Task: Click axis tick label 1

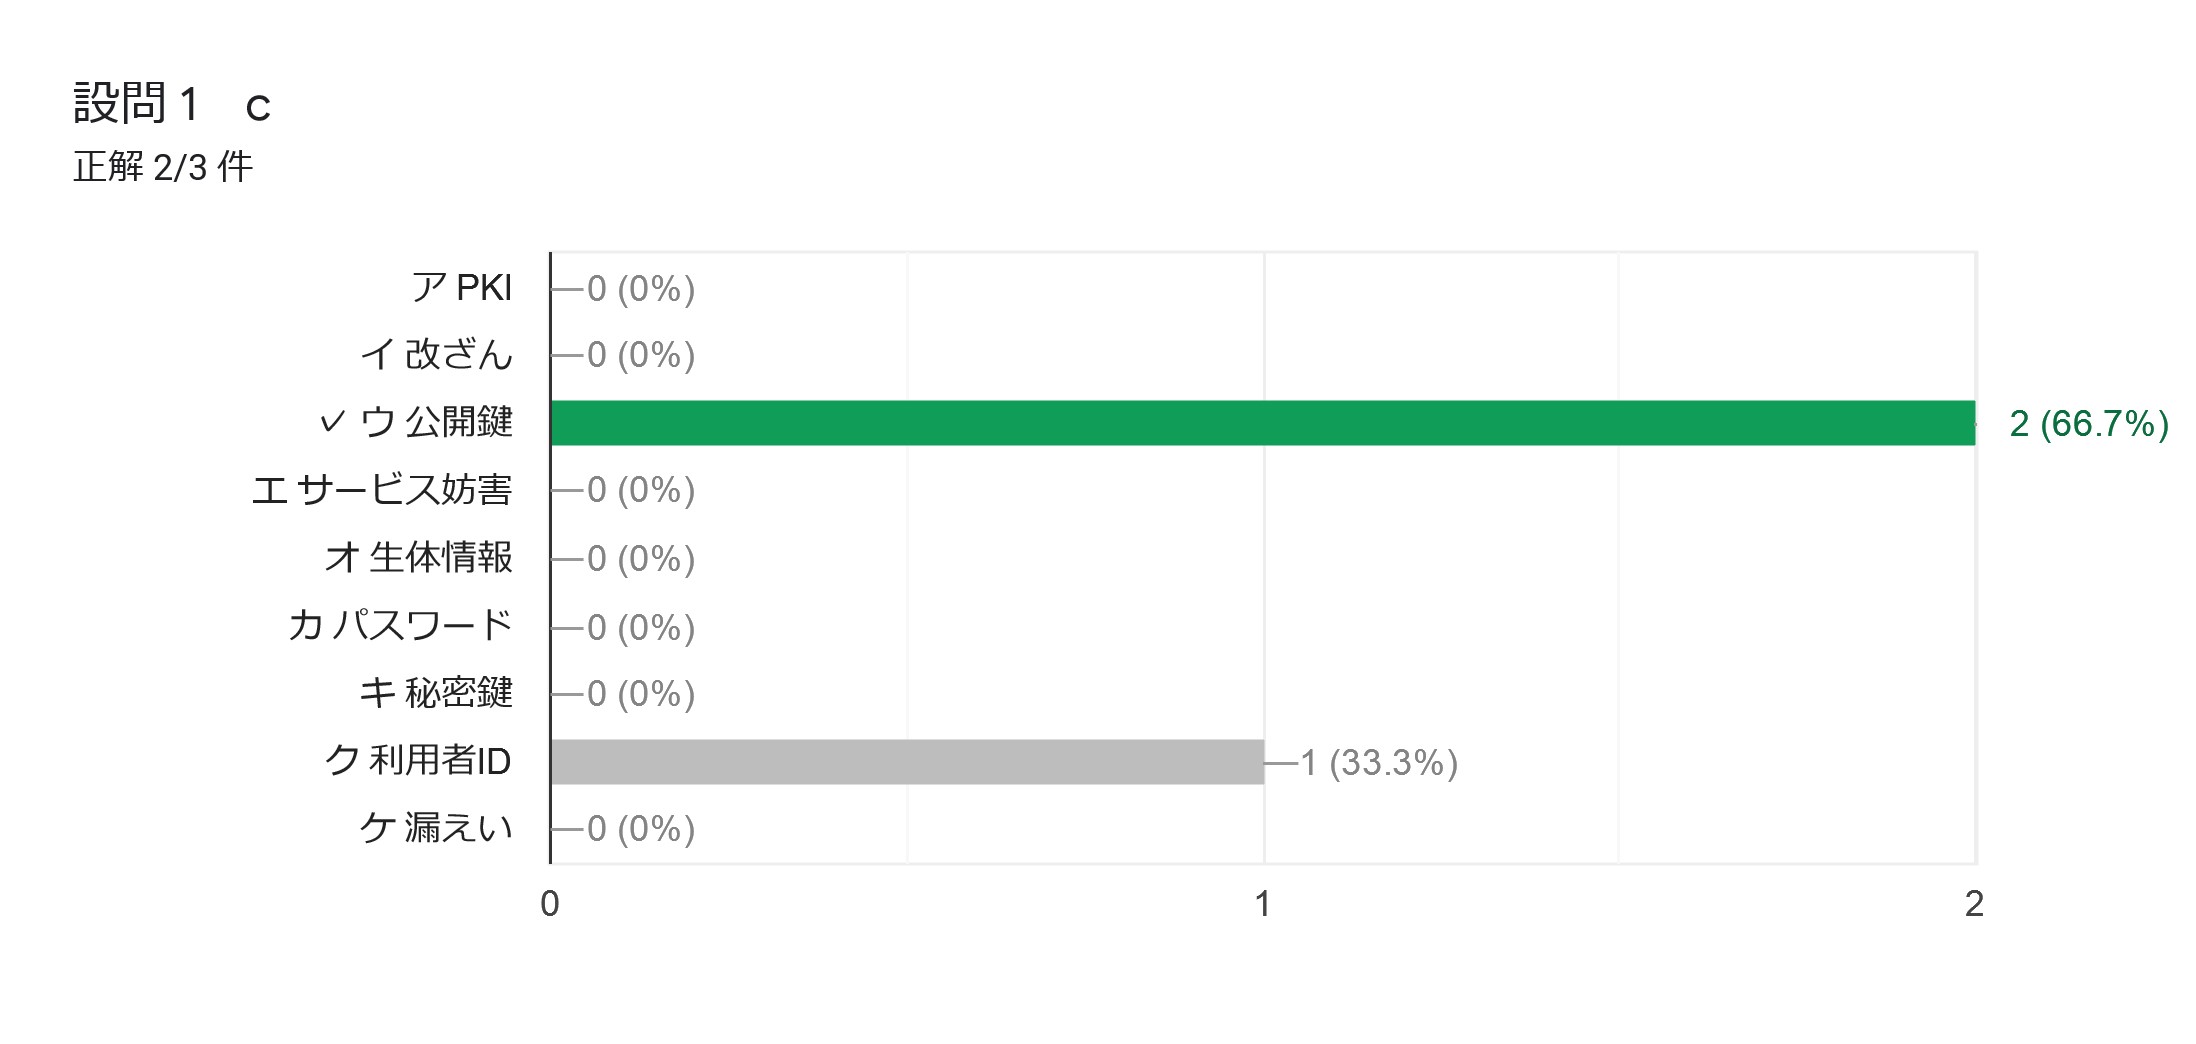Action: [x=1263, y=904]
